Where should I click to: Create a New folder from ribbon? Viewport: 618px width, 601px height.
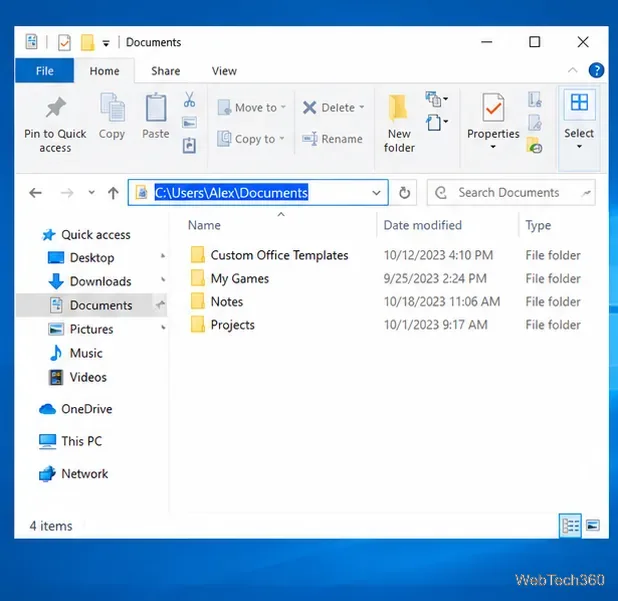(x=399, y=123)
